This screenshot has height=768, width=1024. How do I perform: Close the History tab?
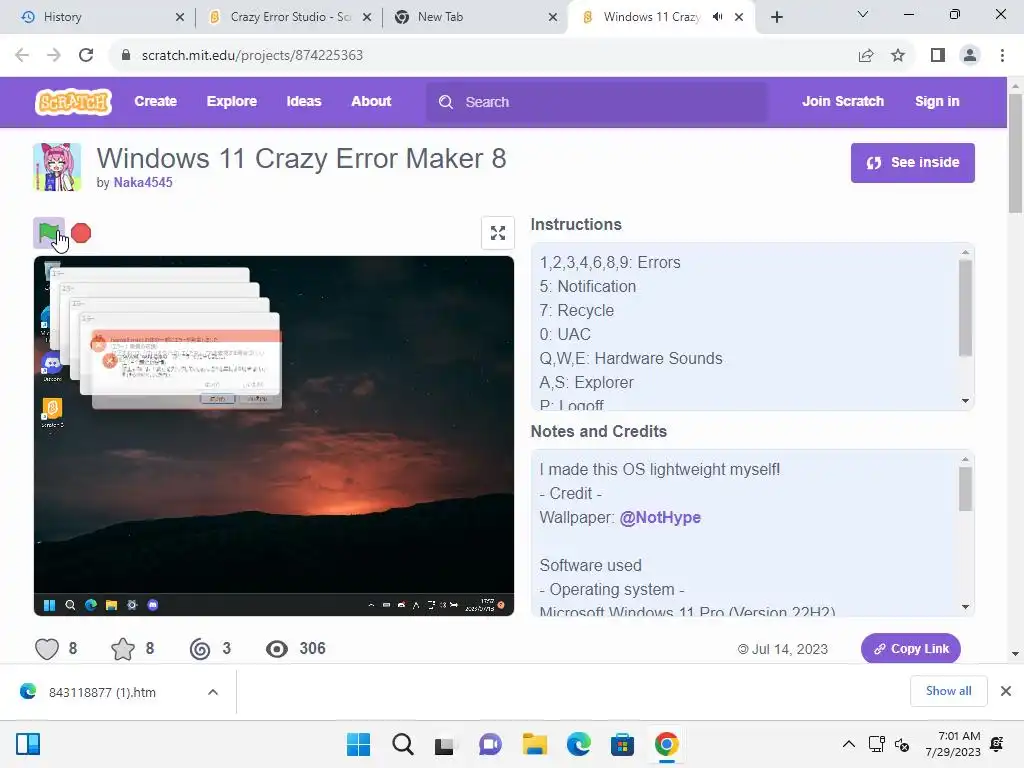point(180,17)
